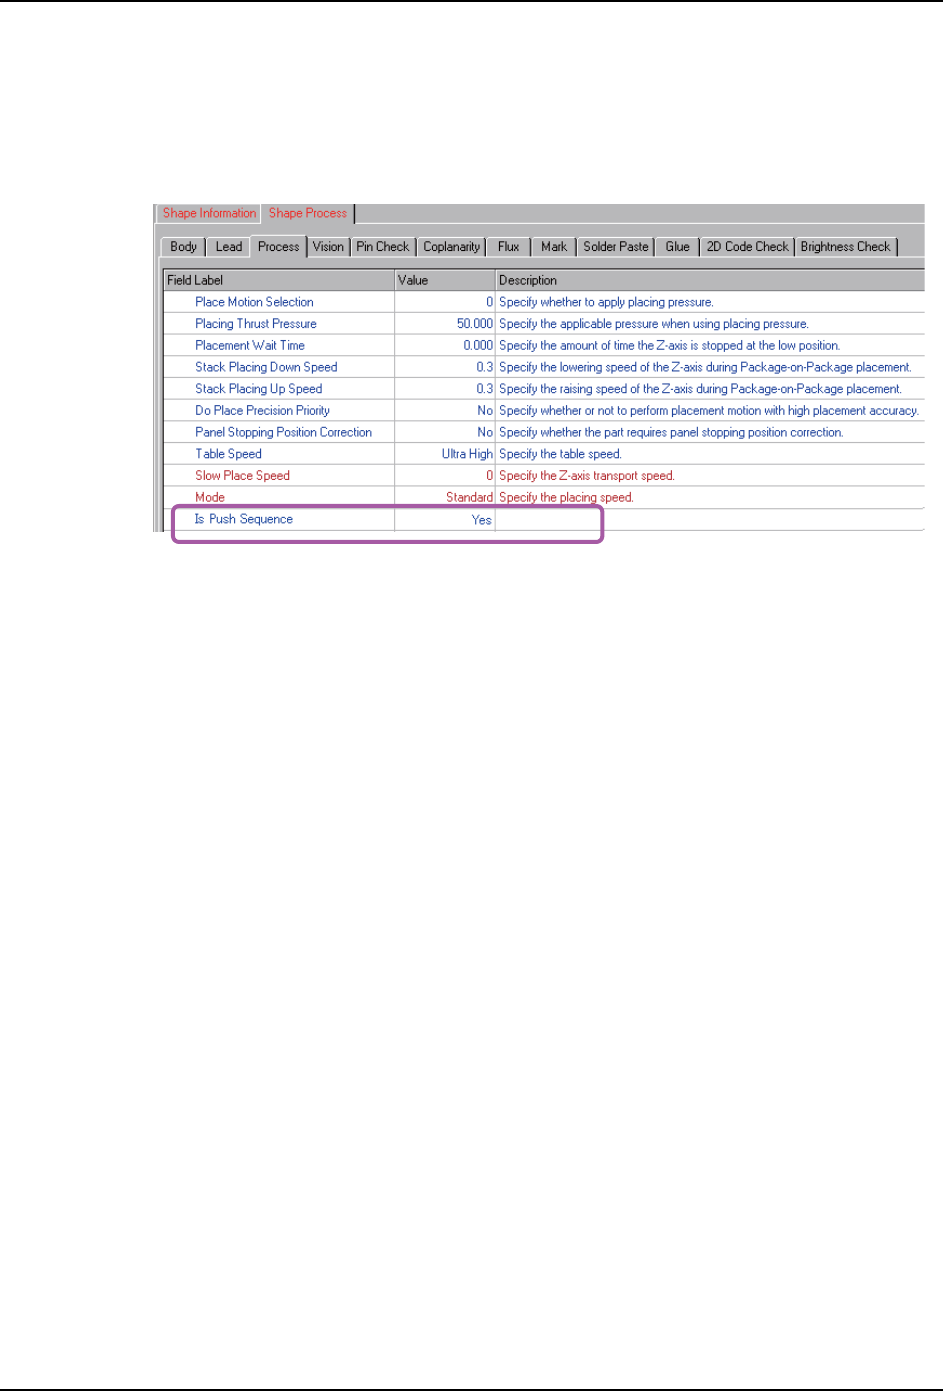Switch to the Vision tab
This screenshot has width=943, height=1391.
(x=328, y=247)
